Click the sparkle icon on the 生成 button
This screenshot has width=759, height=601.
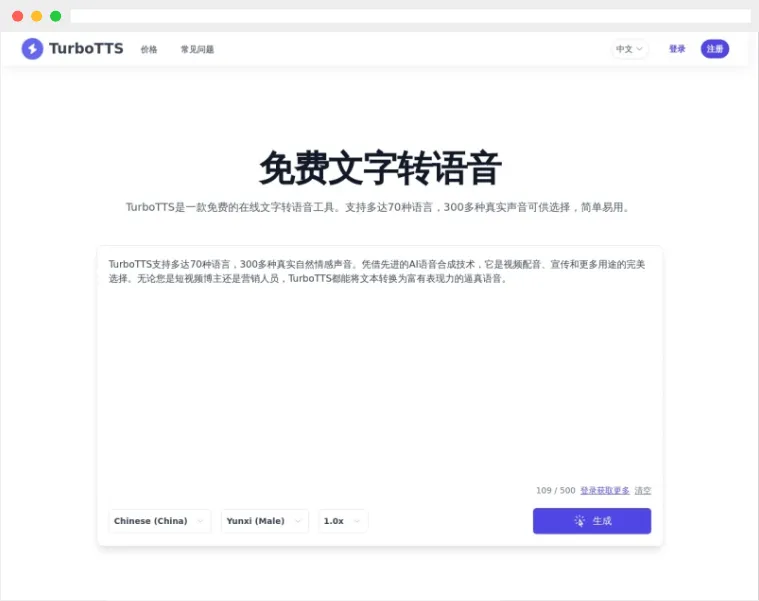579,521
